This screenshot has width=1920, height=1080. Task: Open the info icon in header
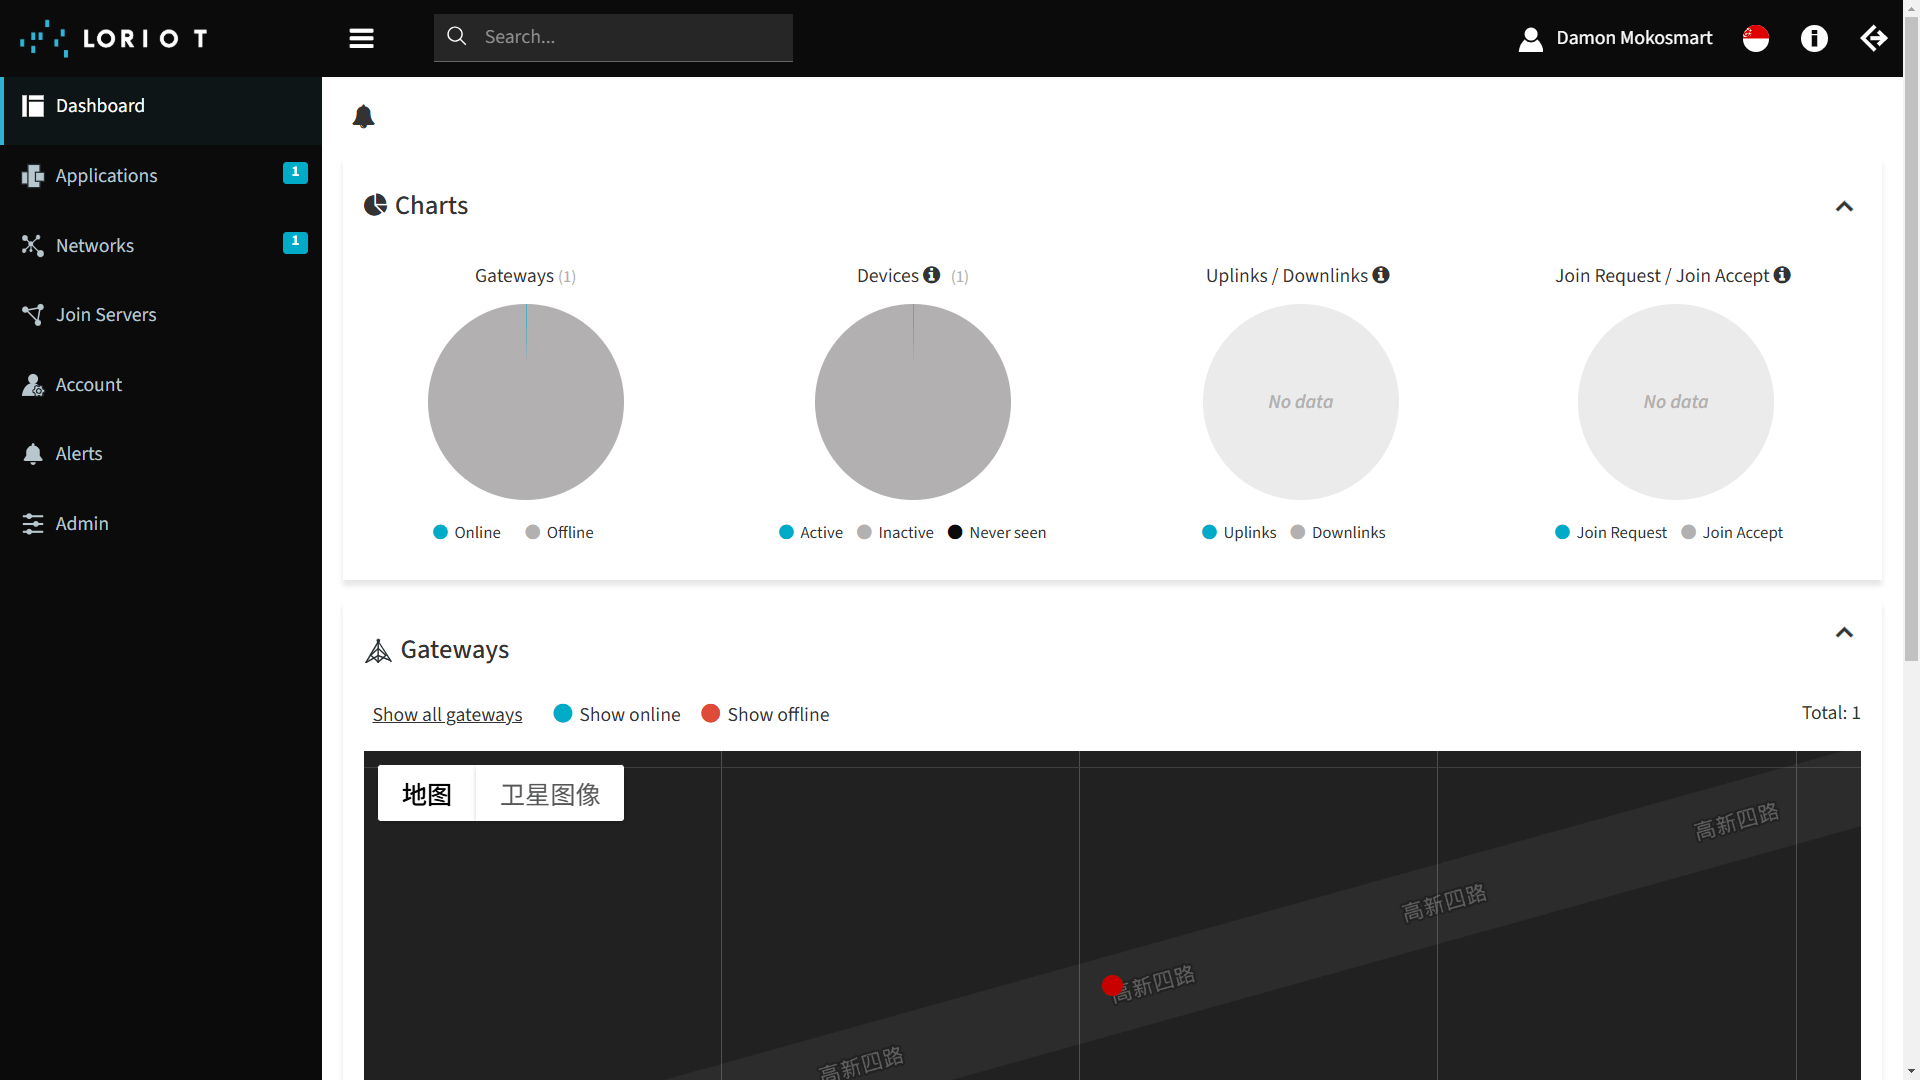pos(1814,38)
